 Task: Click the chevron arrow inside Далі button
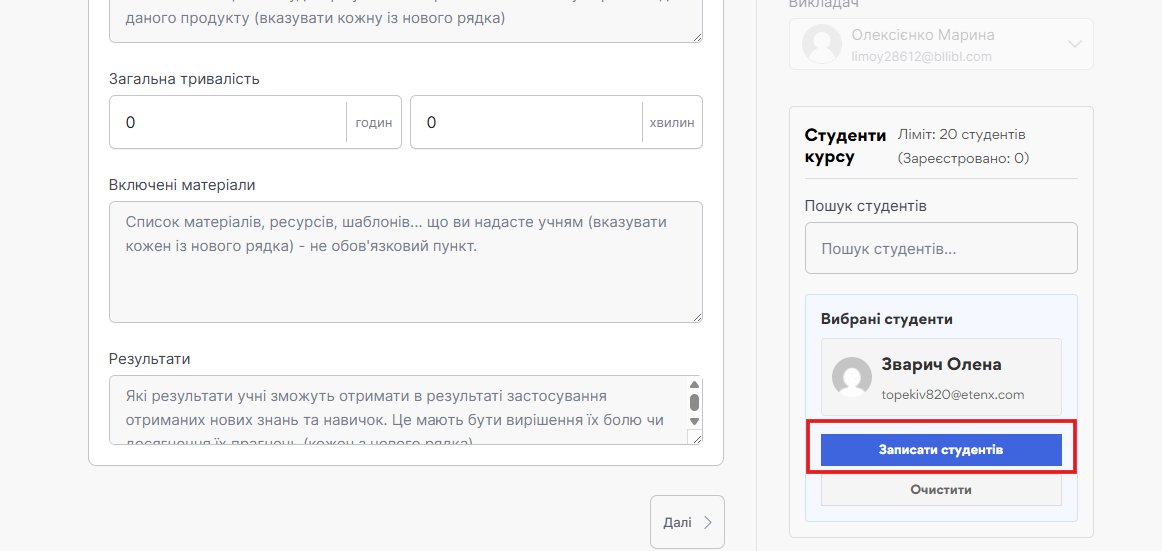coord(708,522)
